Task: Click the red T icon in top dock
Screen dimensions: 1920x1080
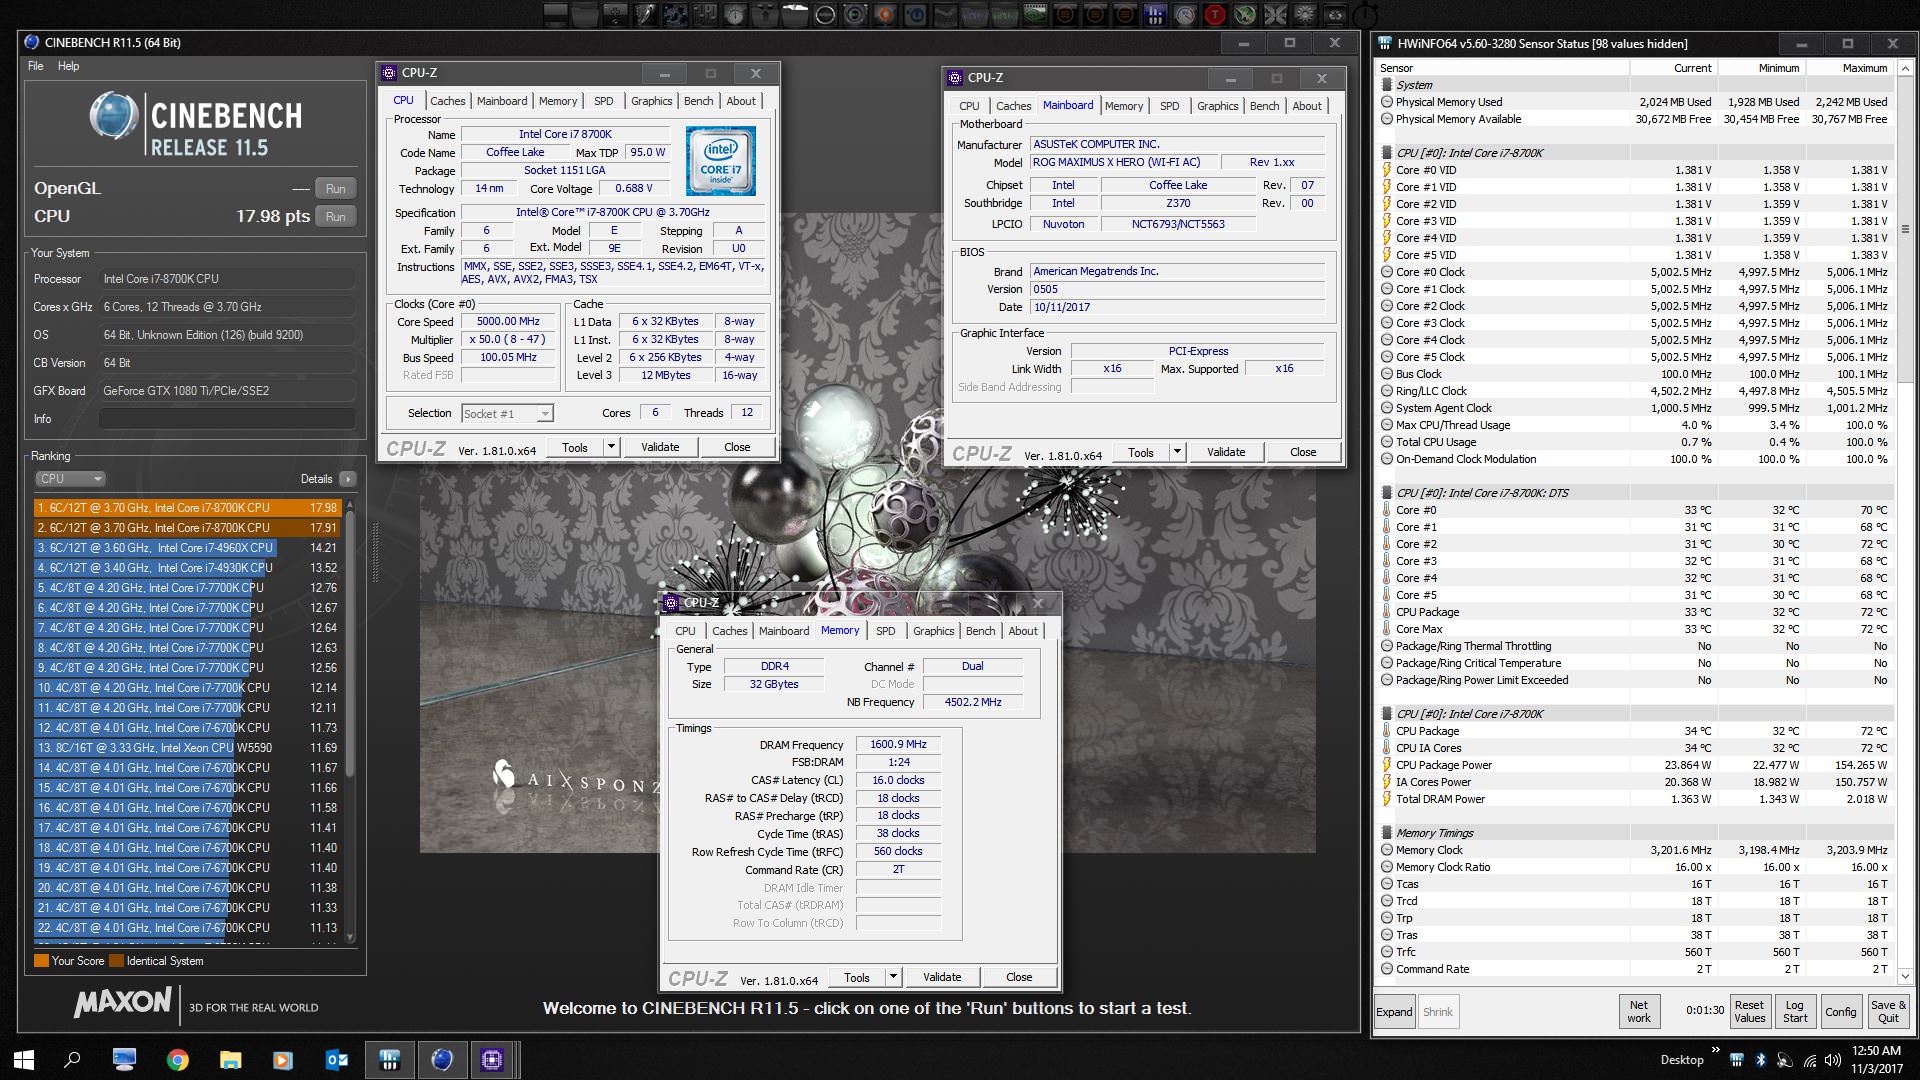Action: 1215,14
